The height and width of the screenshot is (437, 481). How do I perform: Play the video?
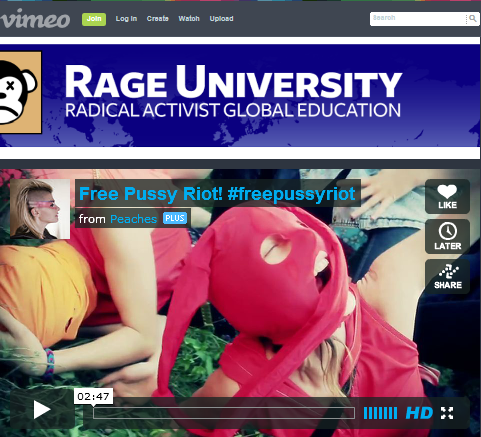pyautogui.click(x=42, y=410)
